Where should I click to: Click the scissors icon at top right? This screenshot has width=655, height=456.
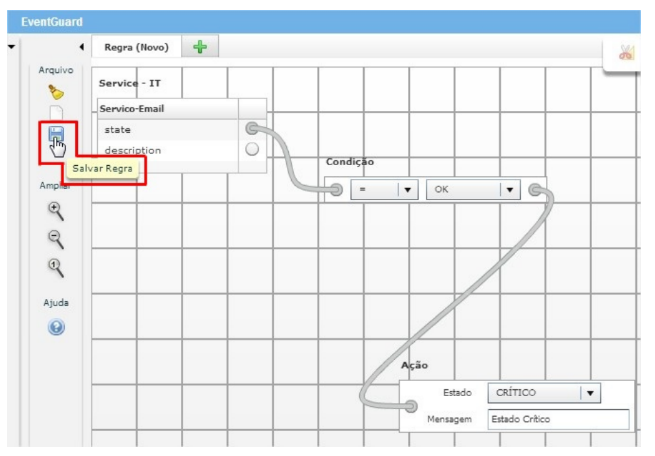pos(626,53)
